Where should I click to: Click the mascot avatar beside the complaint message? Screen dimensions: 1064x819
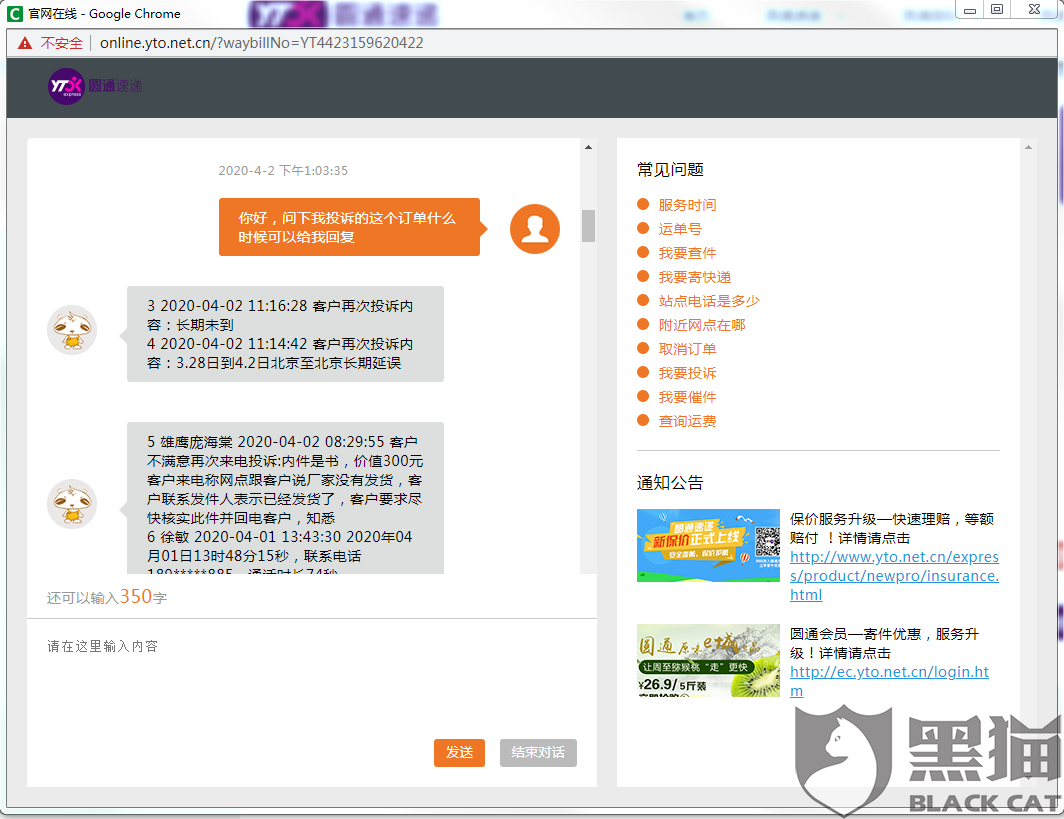(71, 329)
